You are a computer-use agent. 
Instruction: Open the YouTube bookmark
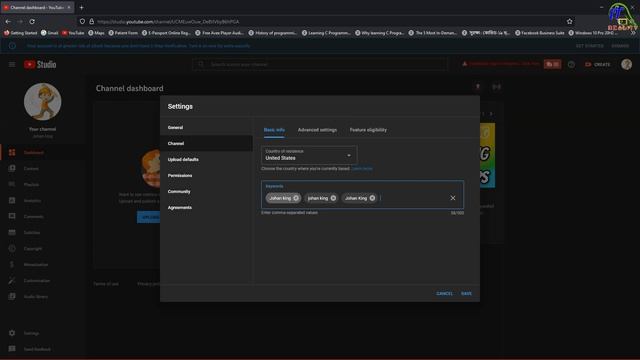(73, 33)
